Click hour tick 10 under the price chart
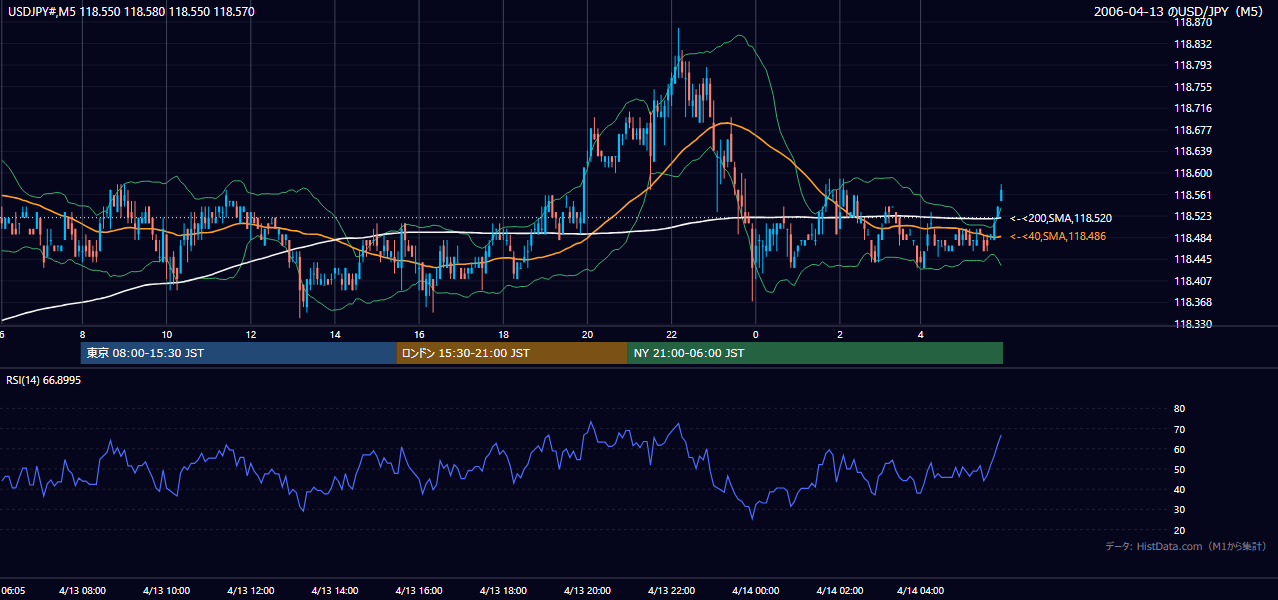Viewport: 1278px width, 600px height. pos(166,334)
